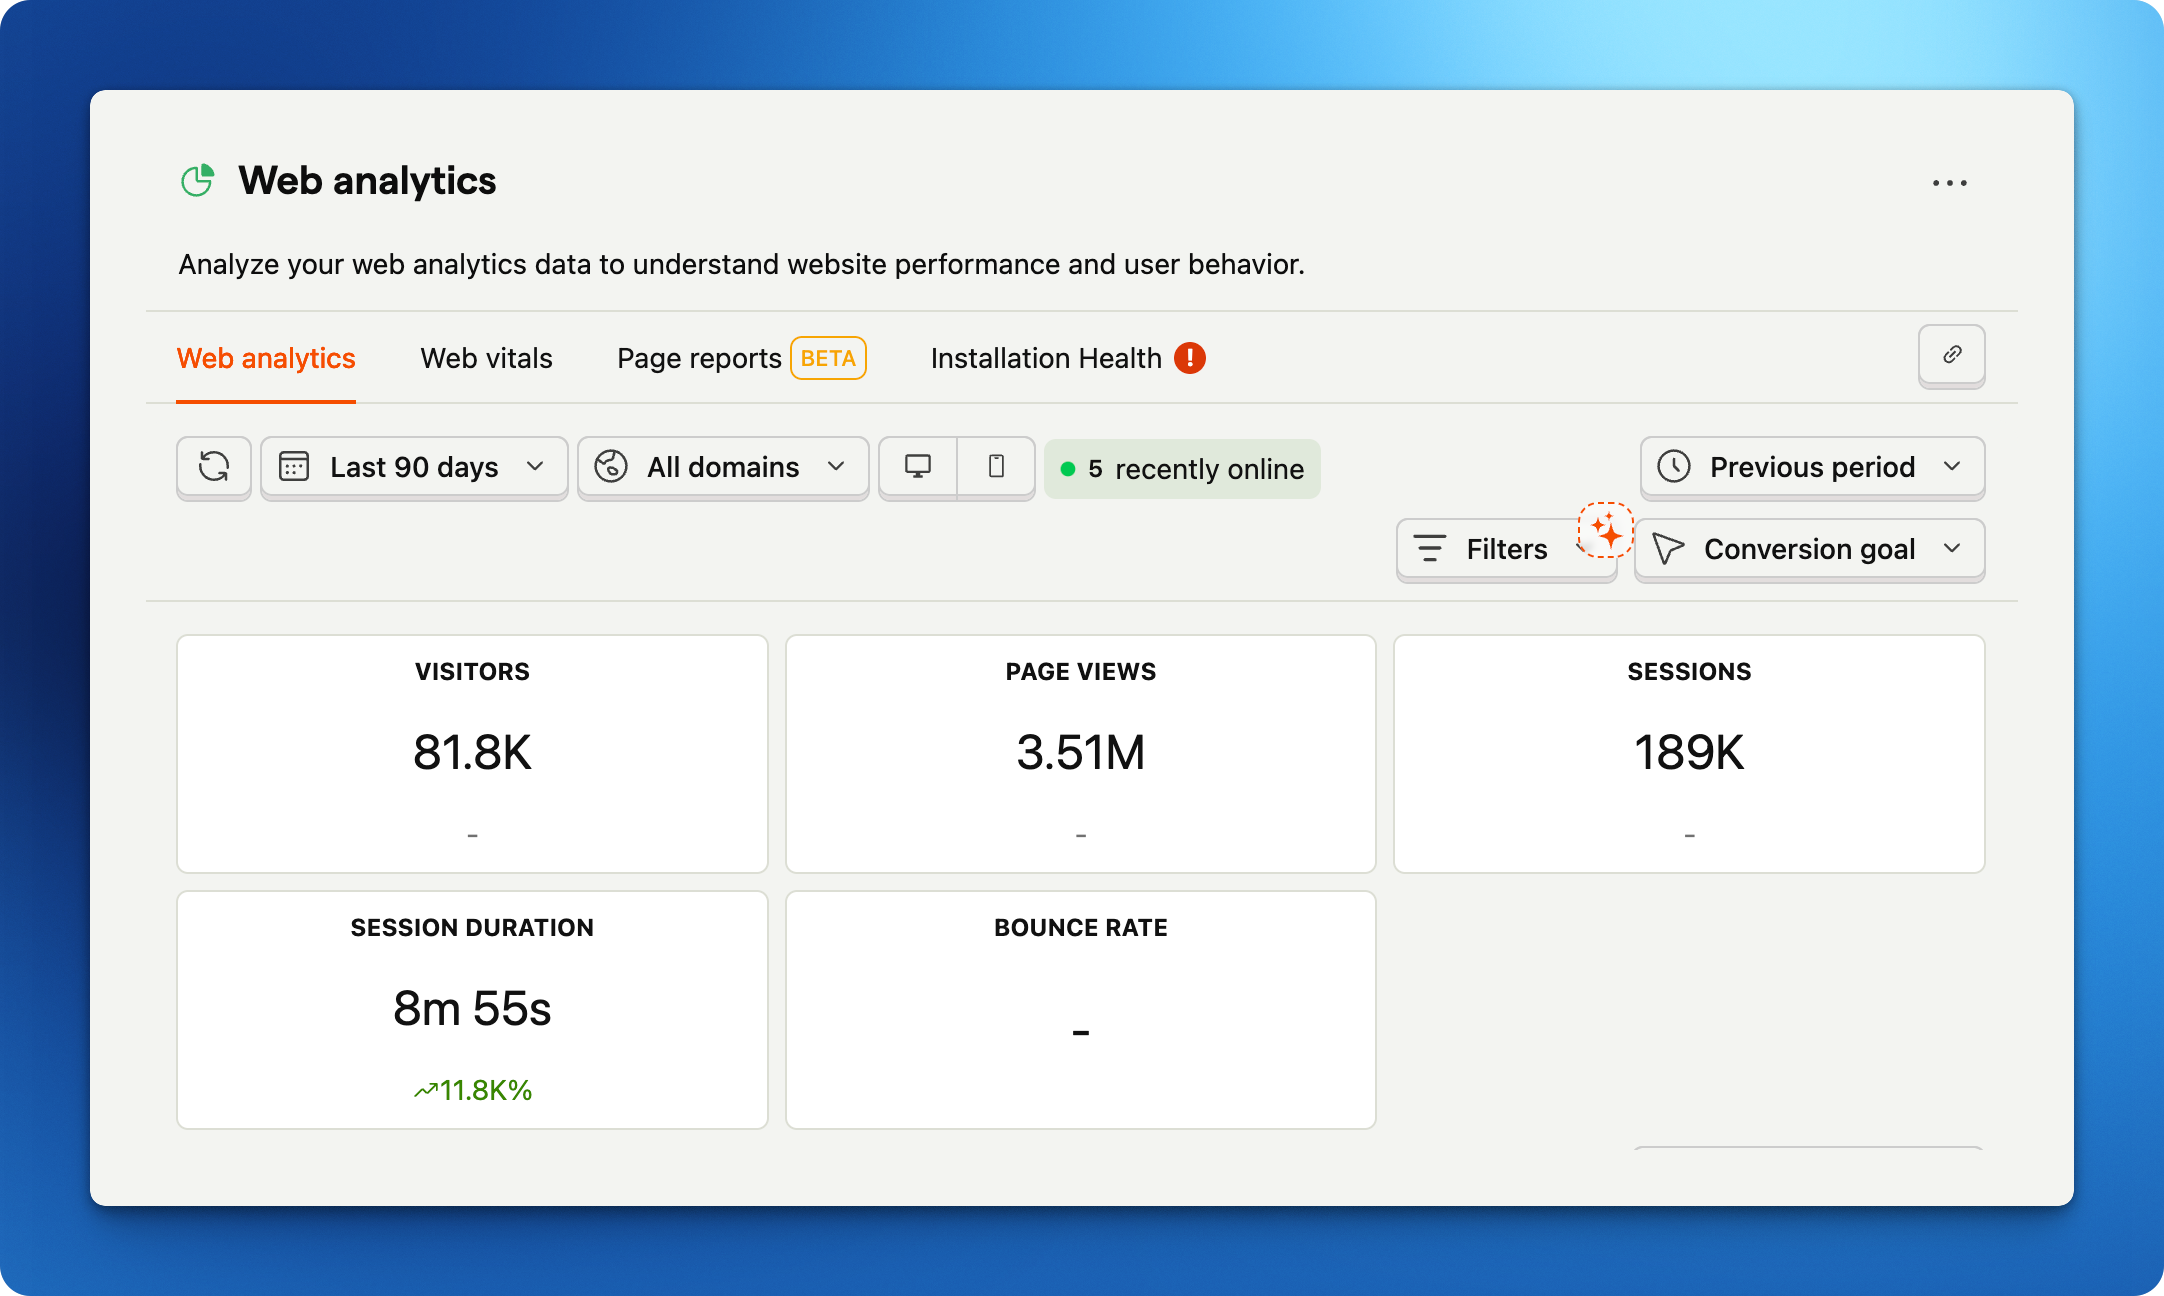Image resolution: width=2164 pixels, height=1296 pixels.
Task: Open the Last 90 days dropdown
Action: (x=413, y=467)
